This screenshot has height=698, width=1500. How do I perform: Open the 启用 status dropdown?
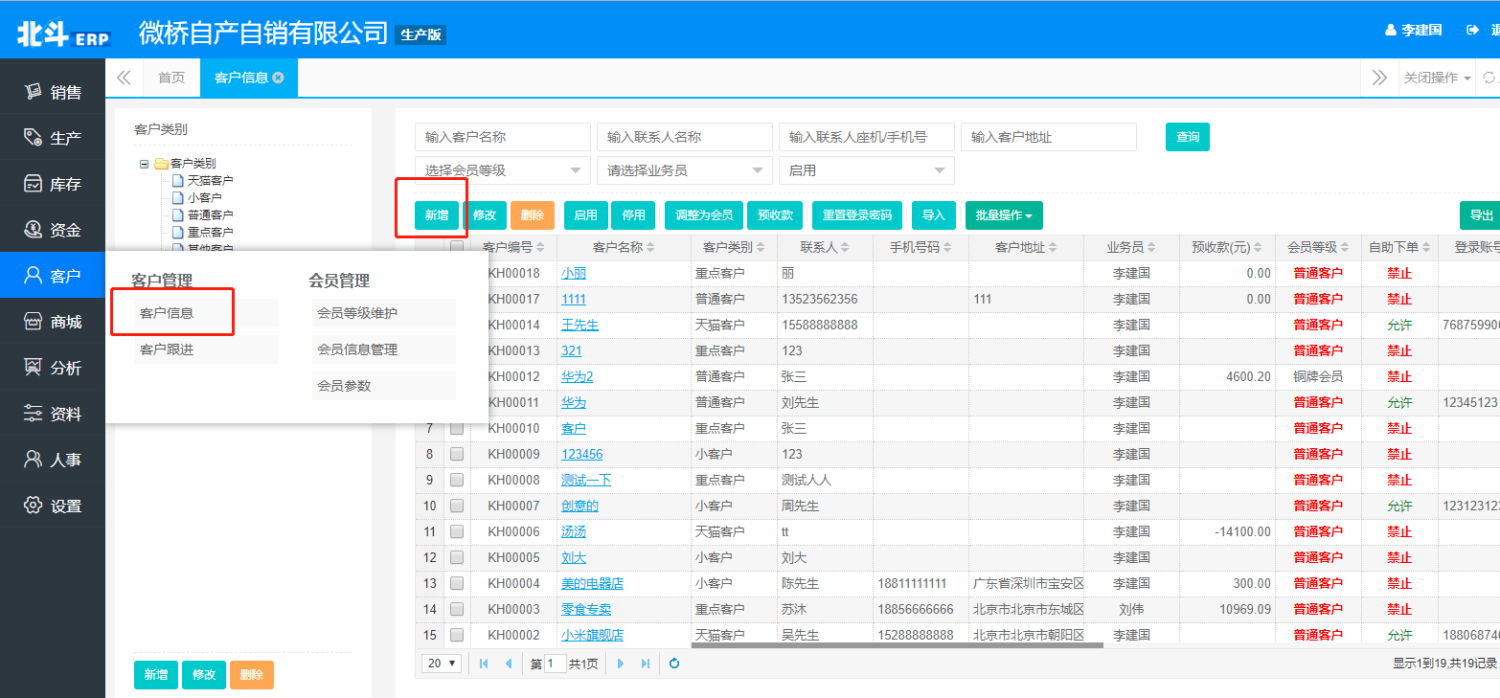pyautogui.click(x=866, y=170)
